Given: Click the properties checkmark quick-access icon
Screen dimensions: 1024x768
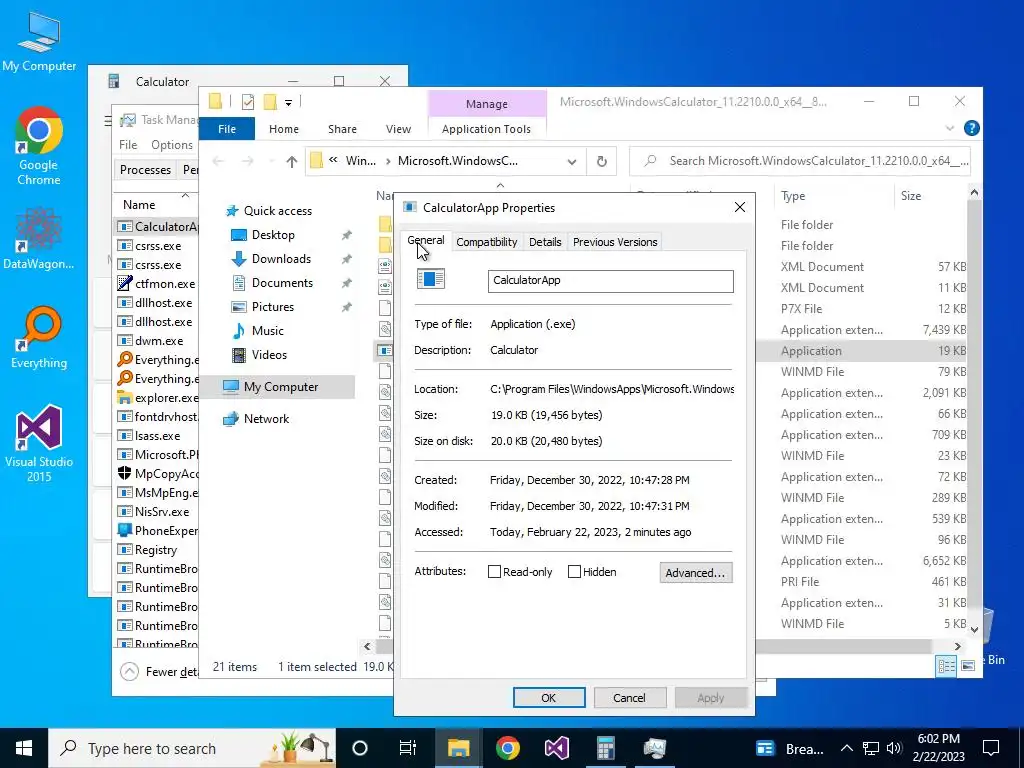Looking at the screenshot, I should [x=248, y=101].
